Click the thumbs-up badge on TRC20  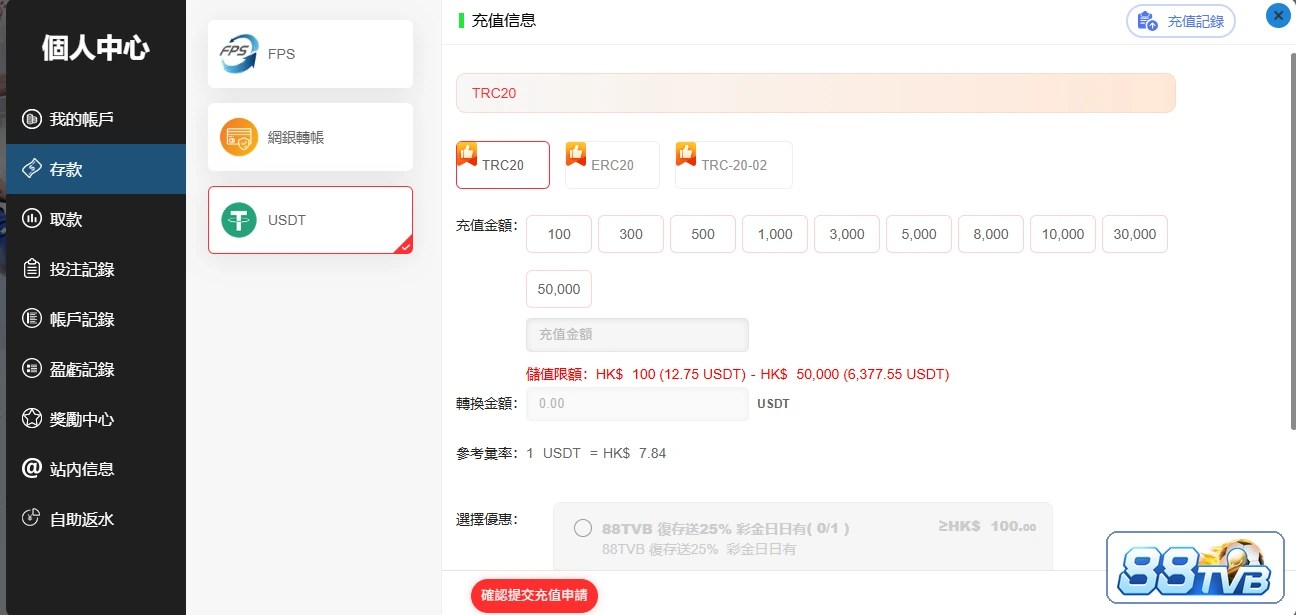467,154
